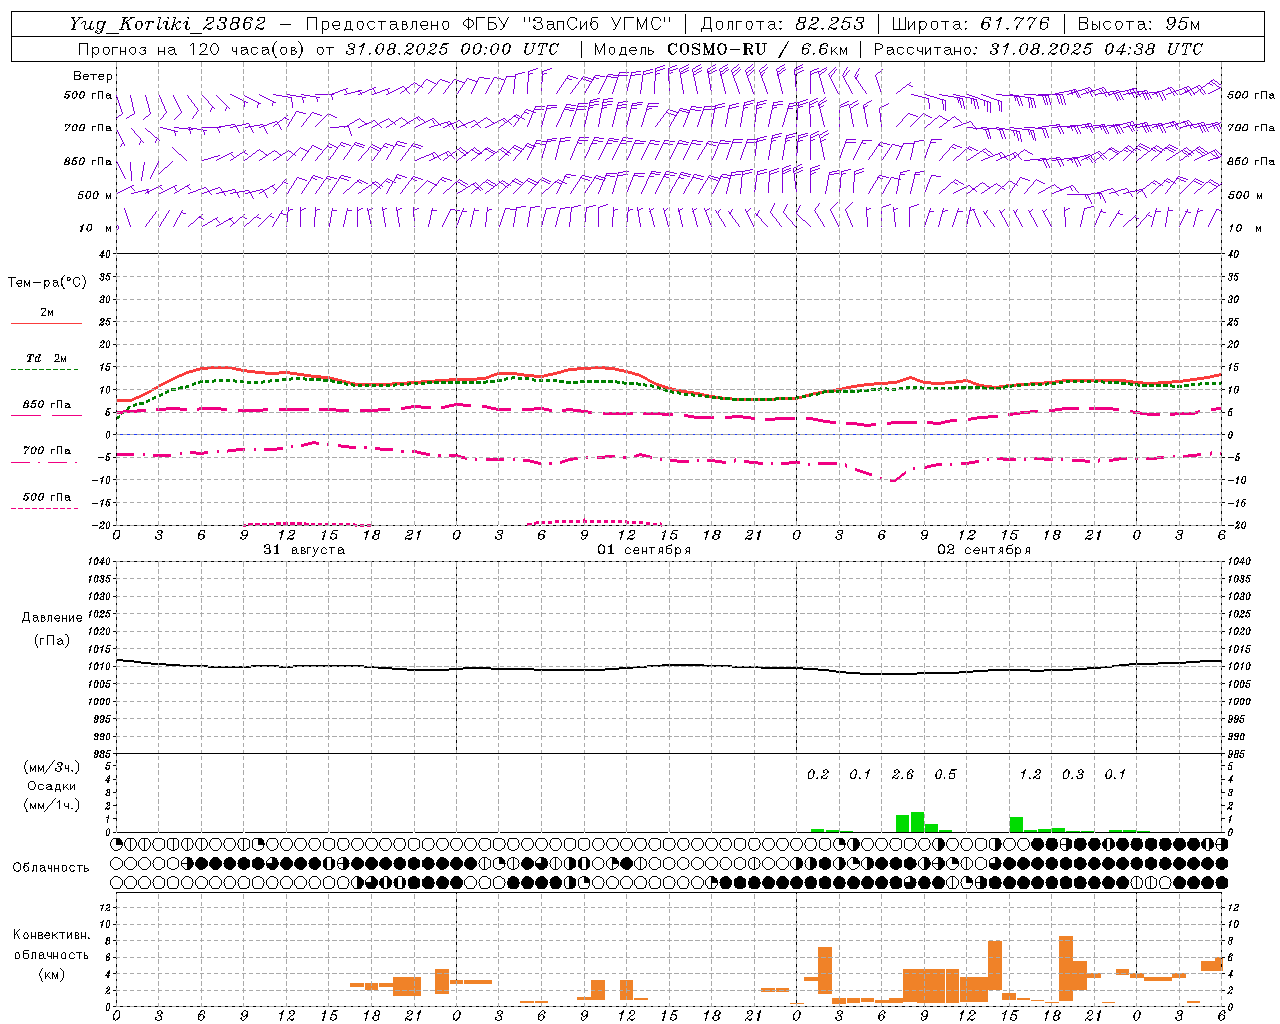Click the 0.5 precipitation total value
The height and width of the screenshot is (1024, 1280).
(945, 775)
